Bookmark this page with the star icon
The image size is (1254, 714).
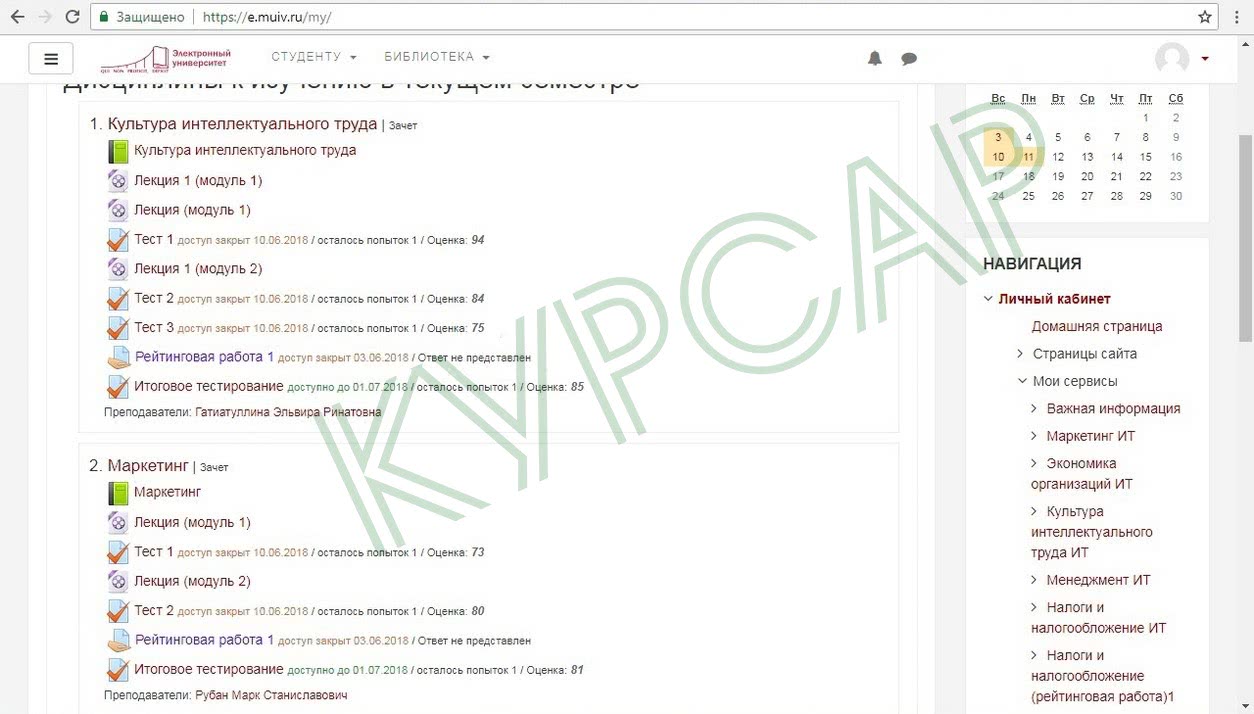point(1205,17)
